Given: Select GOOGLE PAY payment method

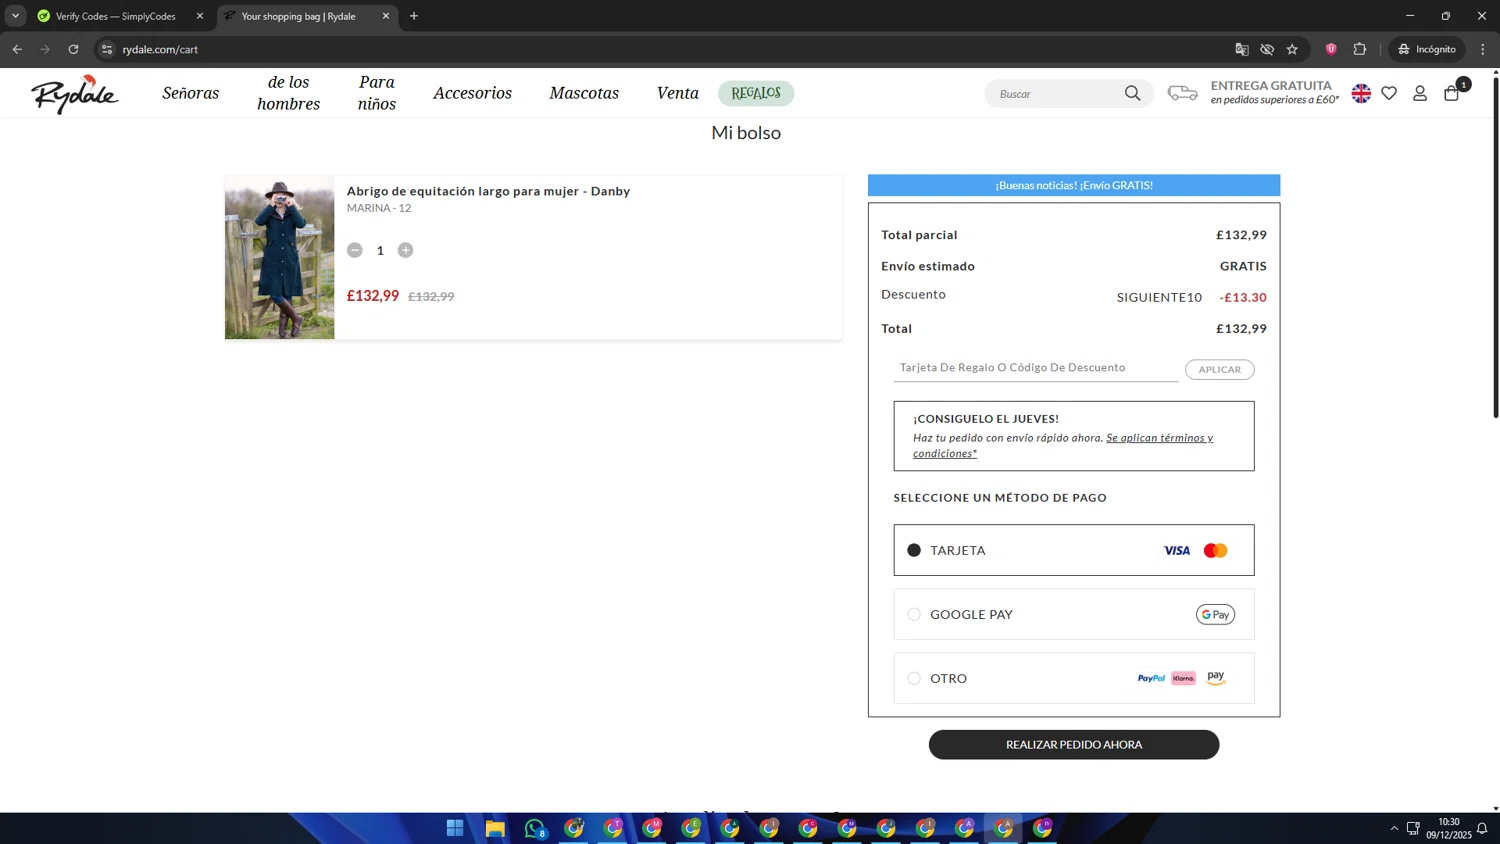Looking at the screenshot, I should (x=1074, y=614).
